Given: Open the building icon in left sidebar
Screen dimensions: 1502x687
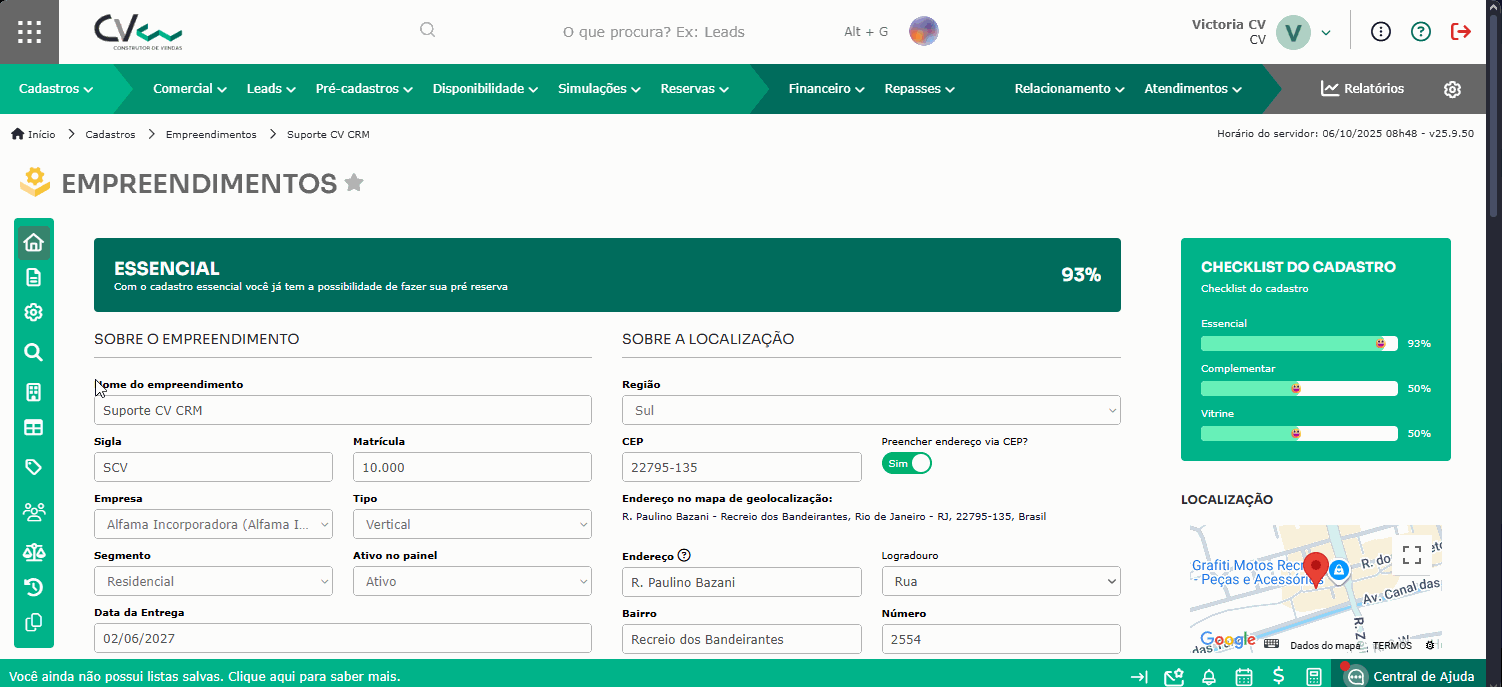Looking at the screenshot, I should (33, 392).
